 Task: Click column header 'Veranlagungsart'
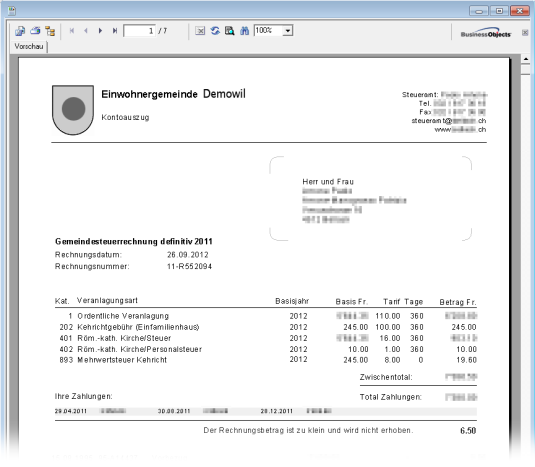(x=107, y=301)
